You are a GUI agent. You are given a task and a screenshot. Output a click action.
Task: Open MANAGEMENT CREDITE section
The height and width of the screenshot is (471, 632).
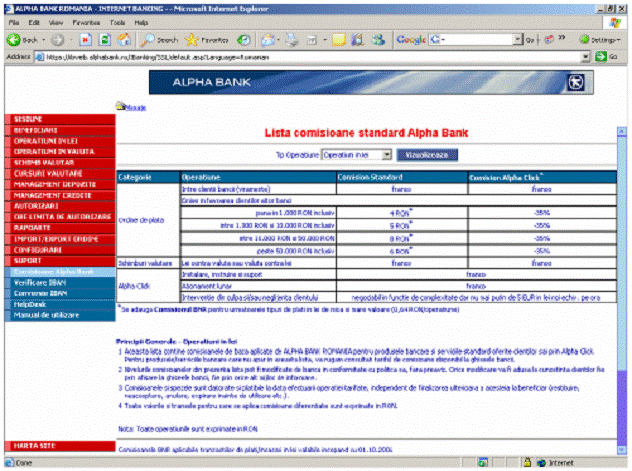(60, 195)
